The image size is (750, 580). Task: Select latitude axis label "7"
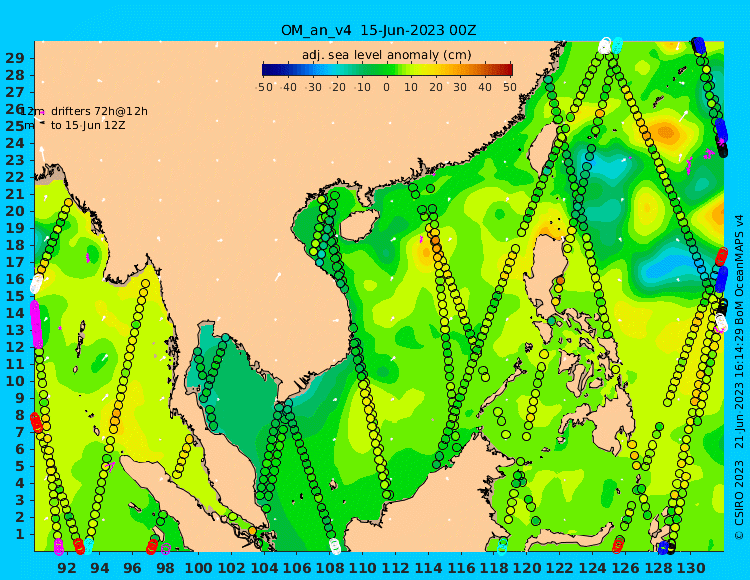pos(20,432)
